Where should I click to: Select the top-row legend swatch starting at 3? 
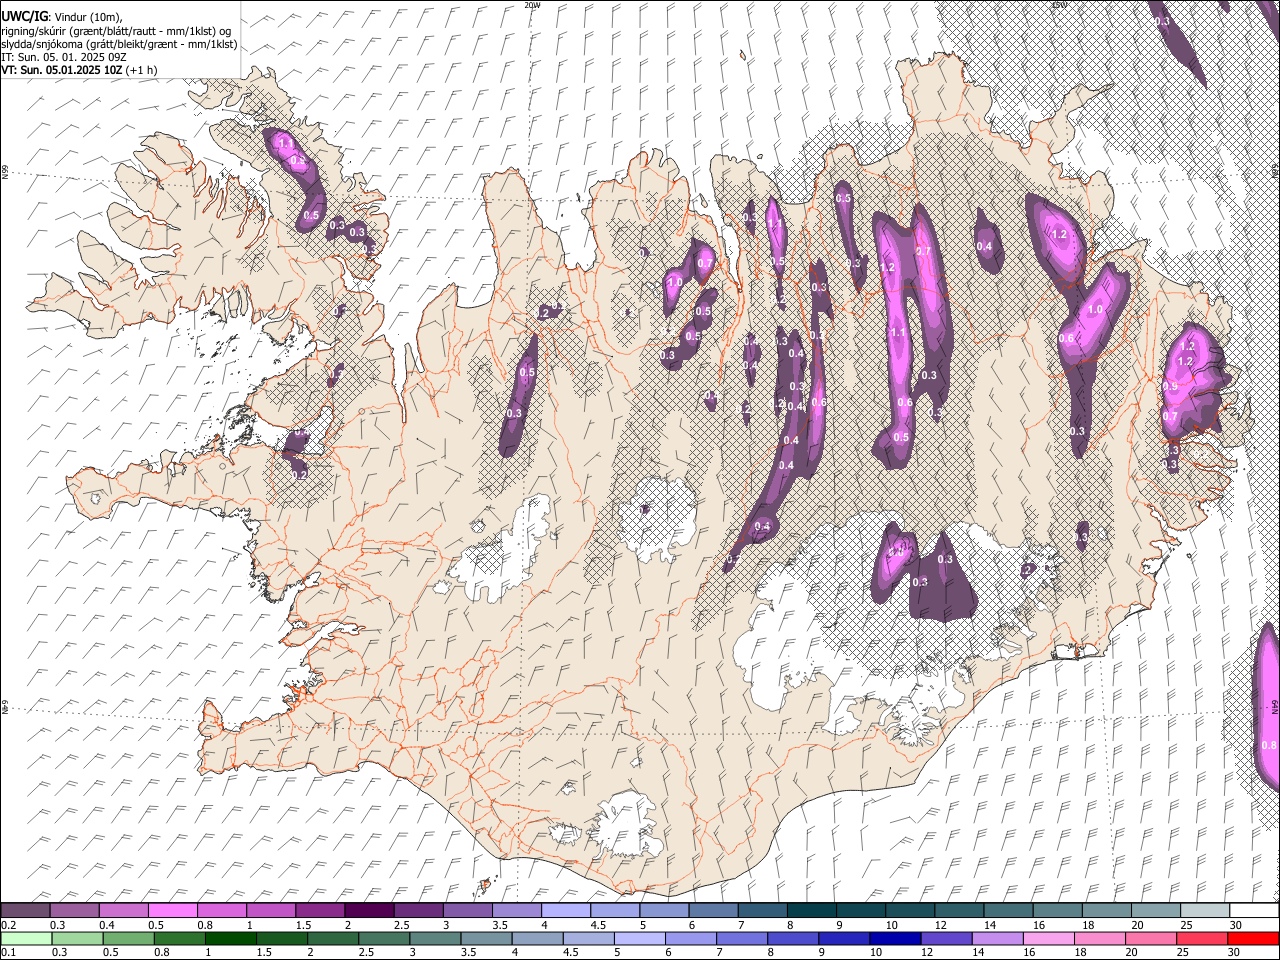(467, 910)
